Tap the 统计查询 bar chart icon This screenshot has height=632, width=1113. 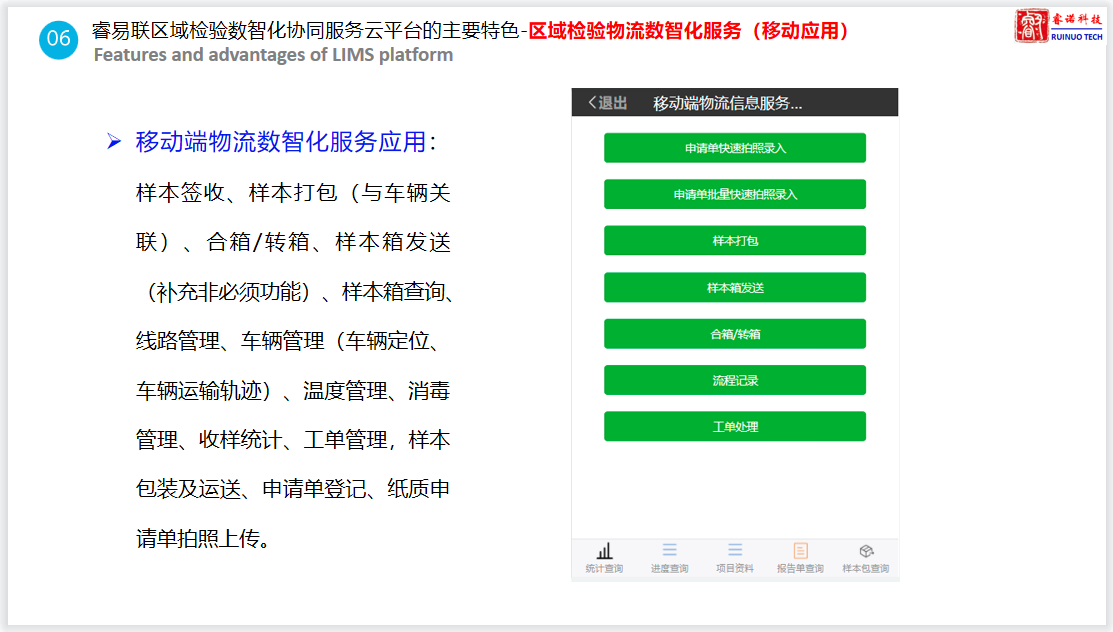pos(604,551)
